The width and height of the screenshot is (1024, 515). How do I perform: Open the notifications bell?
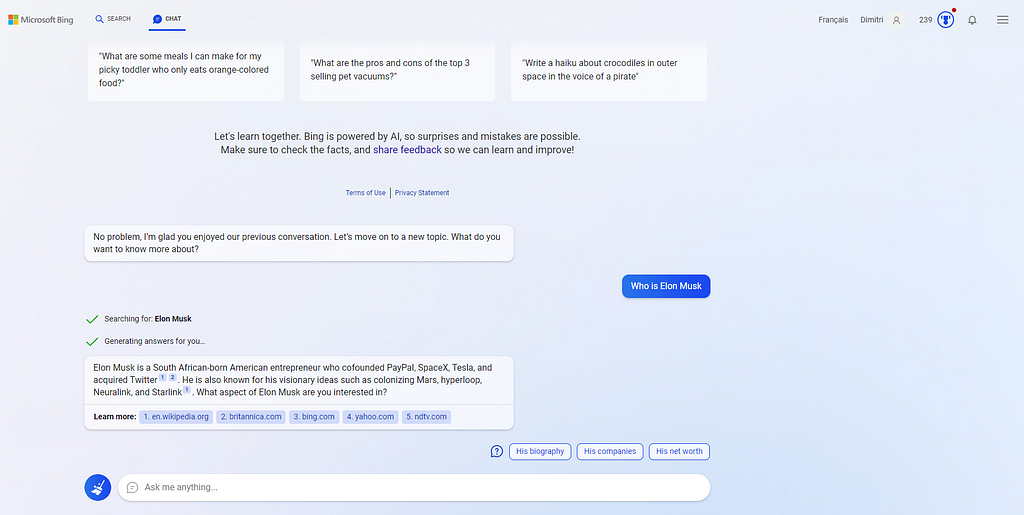[x=972, y=20]
